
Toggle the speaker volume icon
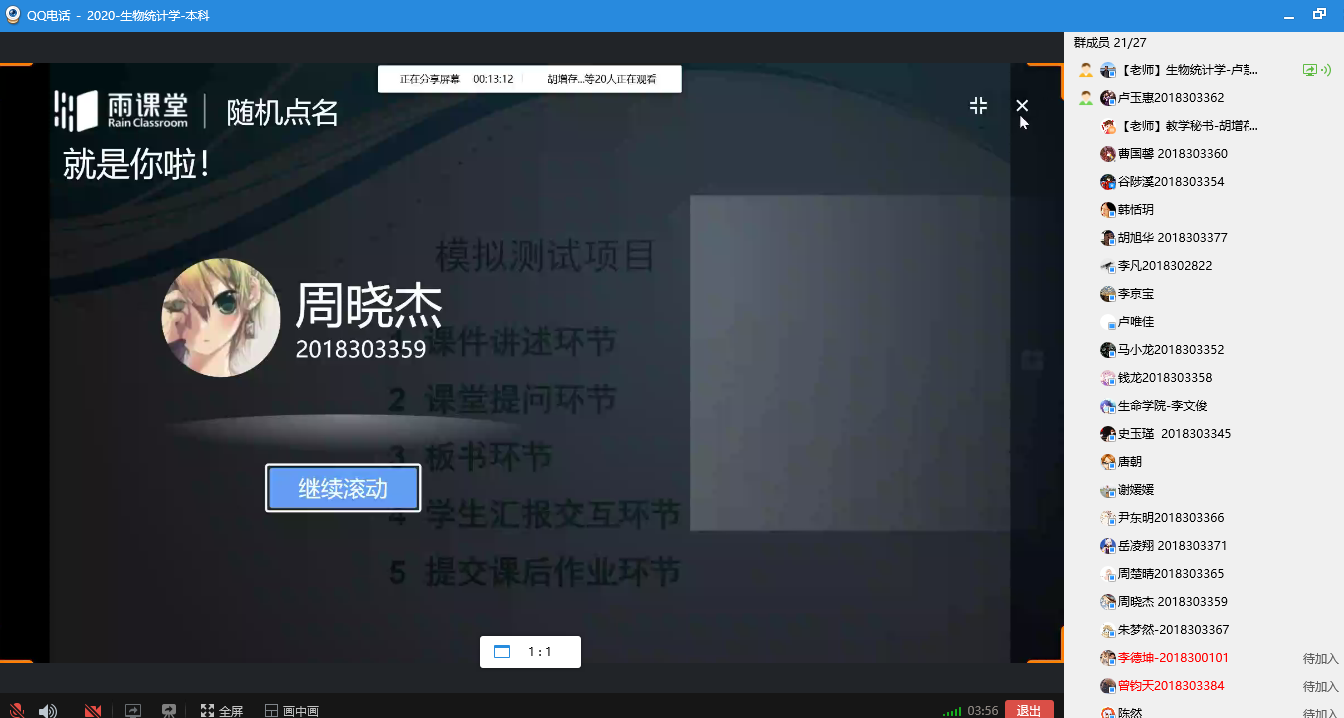pos(47,710)
